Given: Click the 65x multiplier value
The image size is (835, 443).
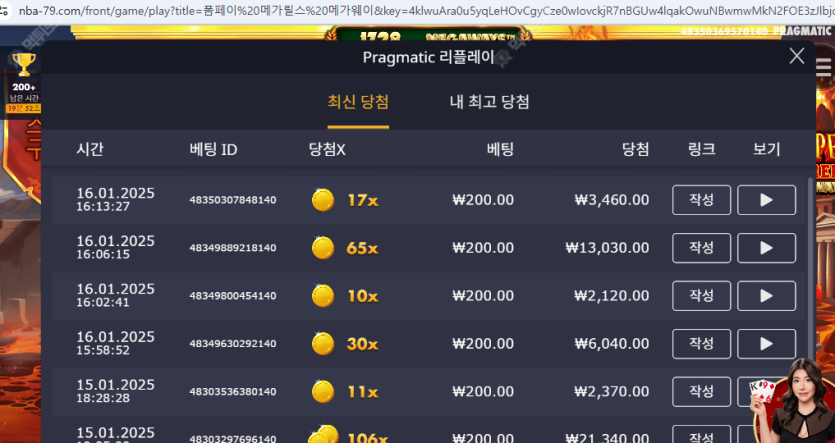Looking at the screenshot, I should point(362,248).
